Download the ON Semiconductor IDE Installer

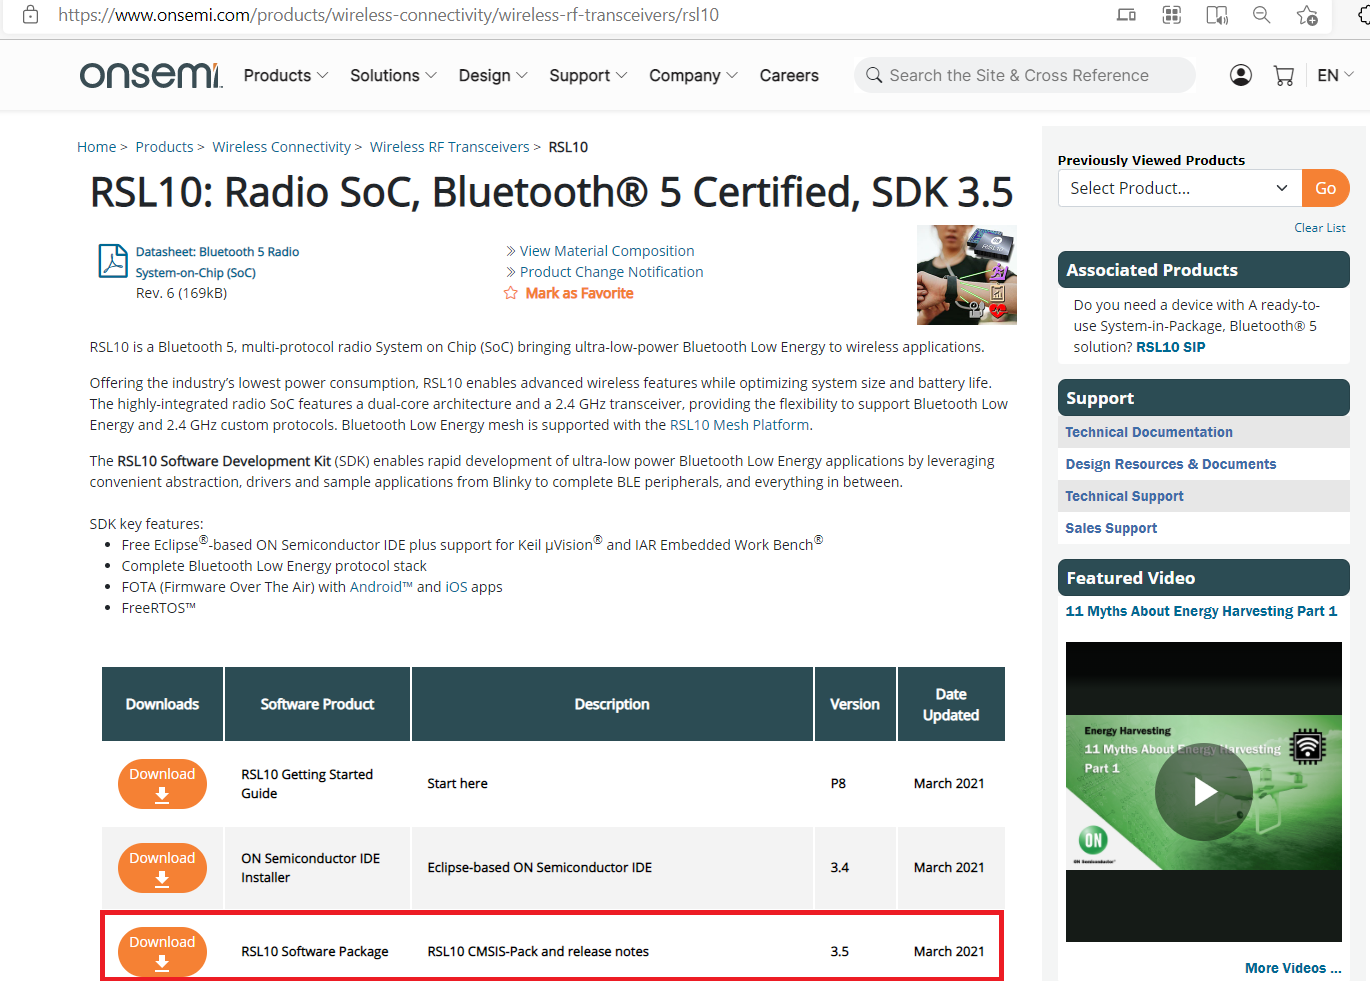(162, 867)
